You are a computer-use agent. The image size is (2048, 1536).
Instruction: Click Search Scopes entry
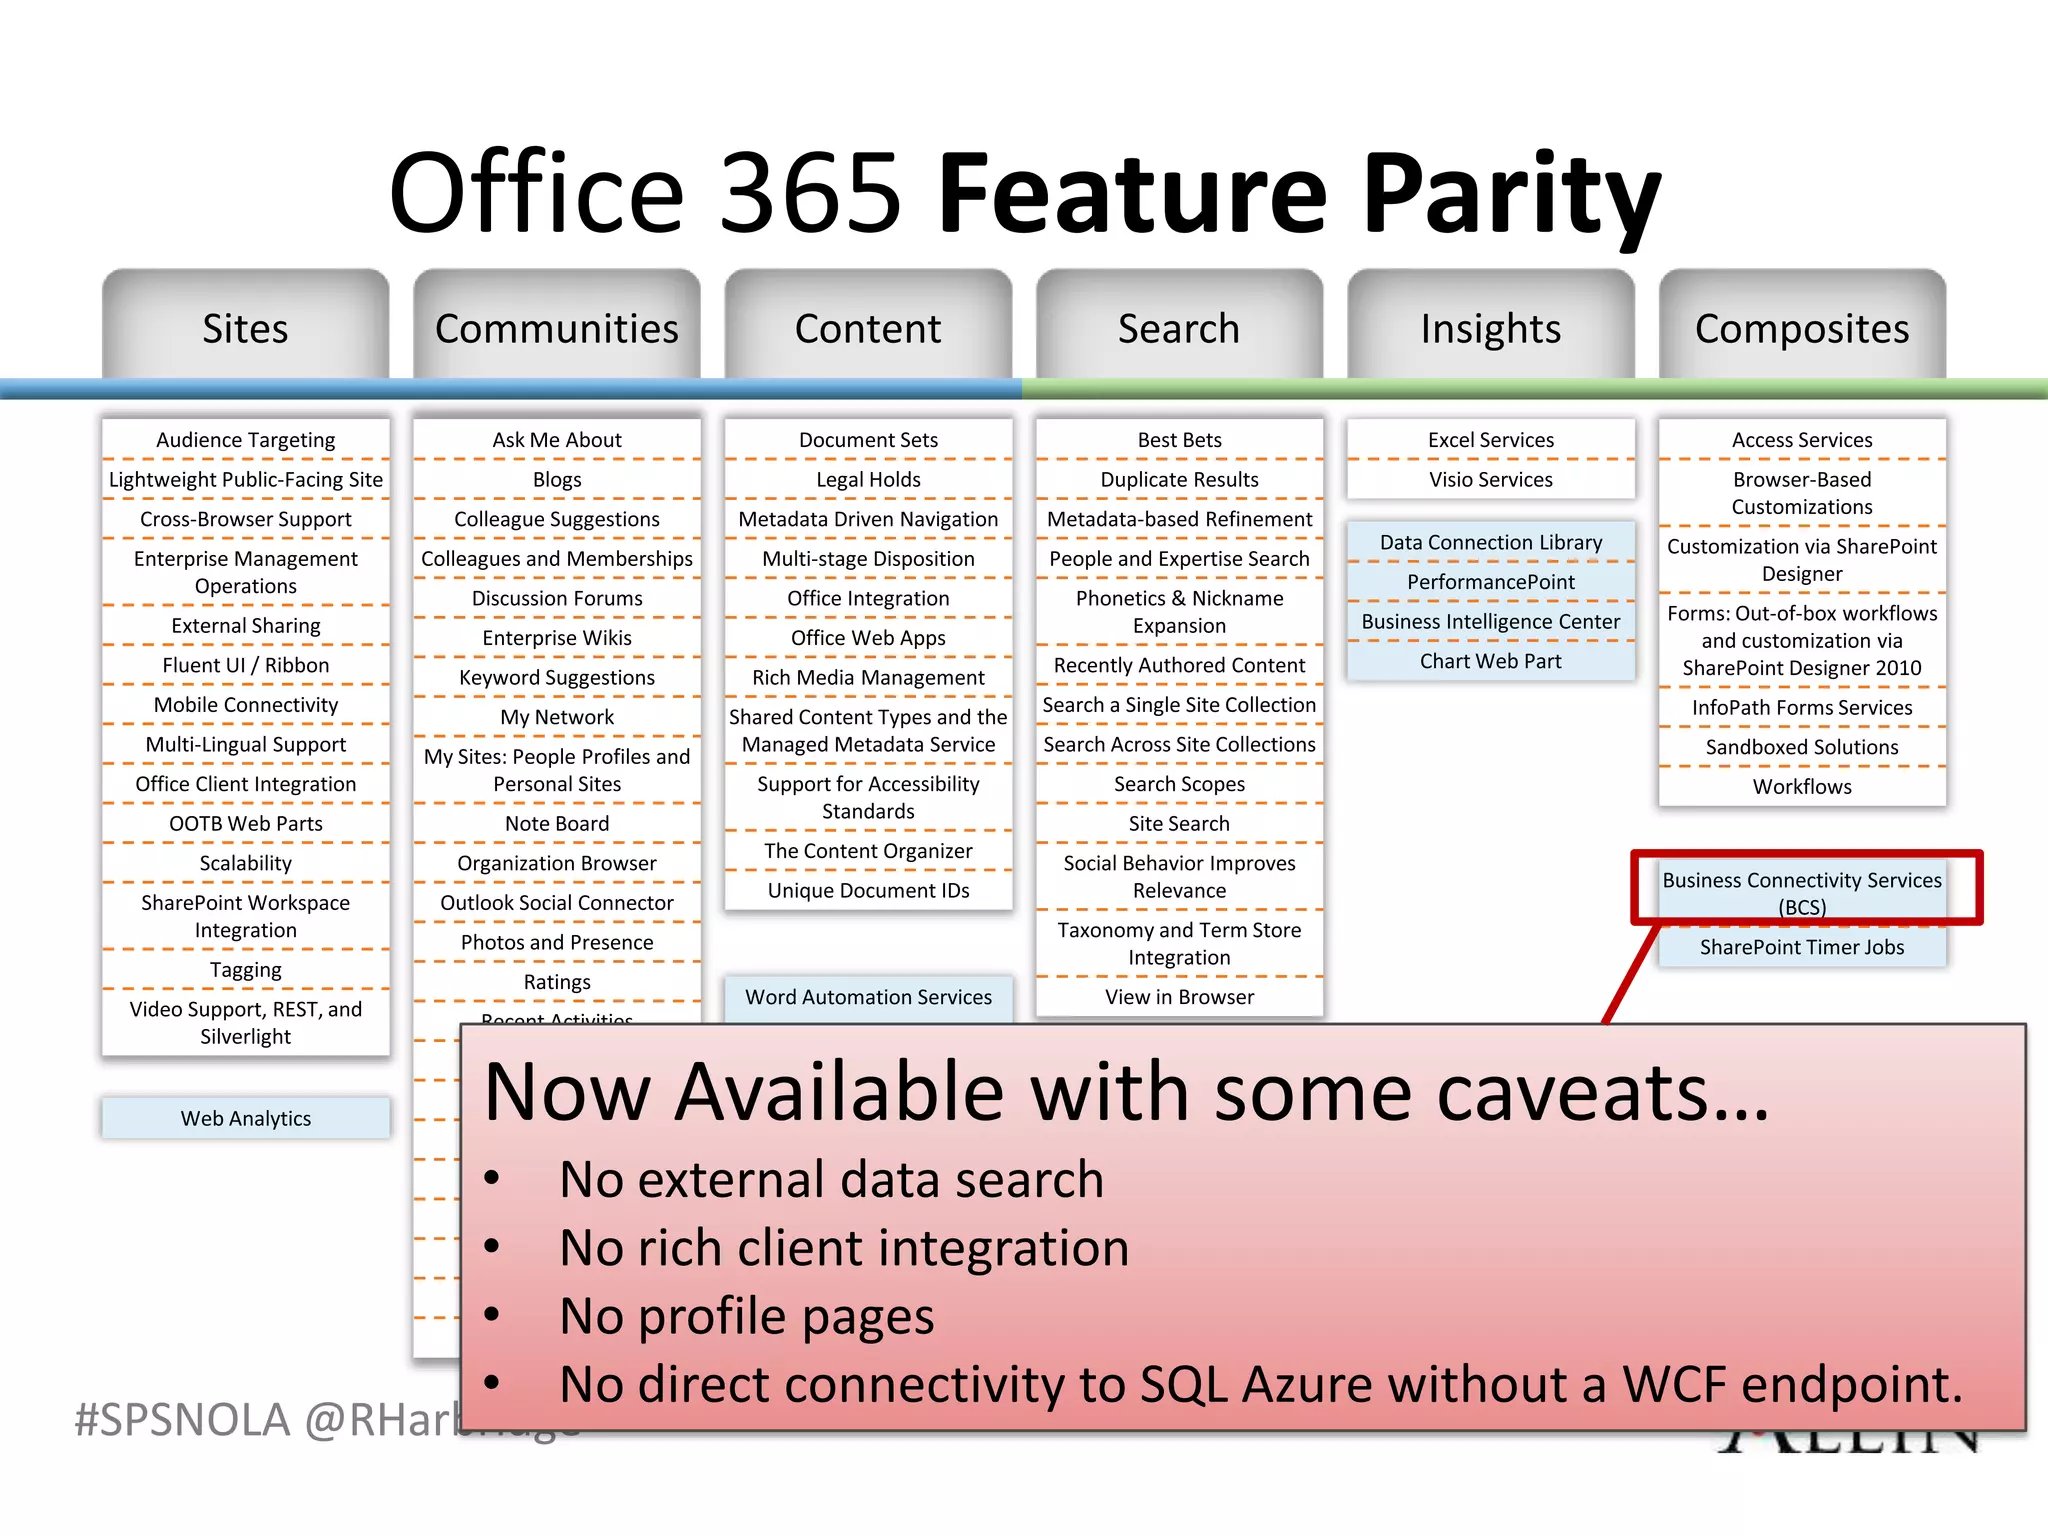point(1179,784)
